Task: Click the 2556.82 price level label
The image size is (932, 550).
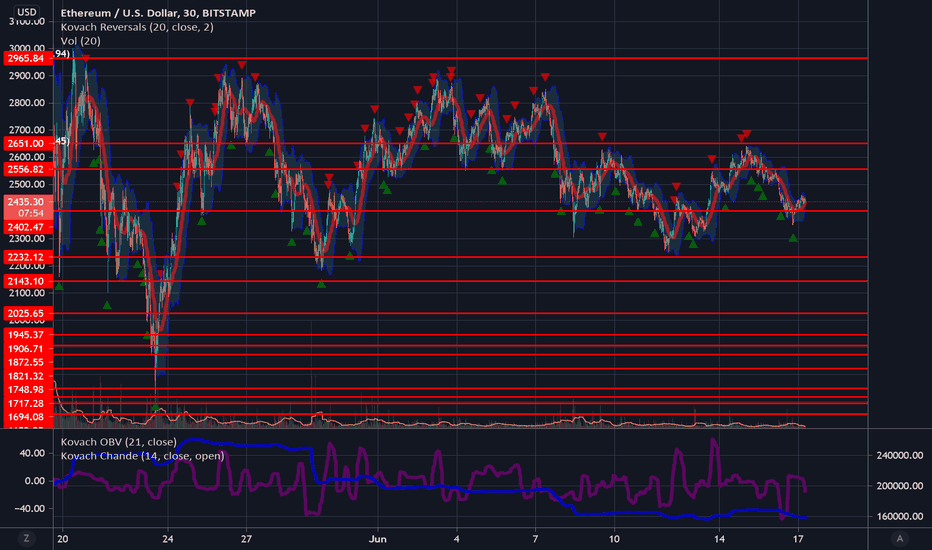Action: [26, 169]
